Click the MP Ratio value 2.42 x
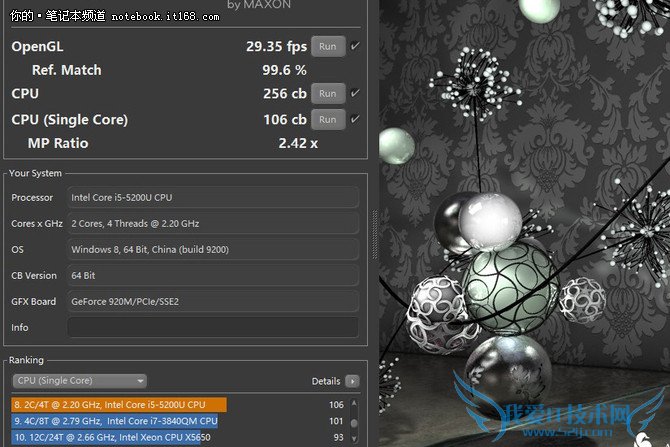This screenshot has width=670, height=447. (x=298, y=143)
